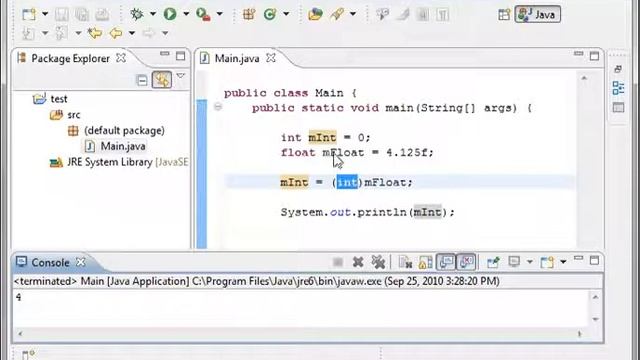Screen dimensions: 640x360
Task: Click the Open Perspective icon
Action: [504, 15]
